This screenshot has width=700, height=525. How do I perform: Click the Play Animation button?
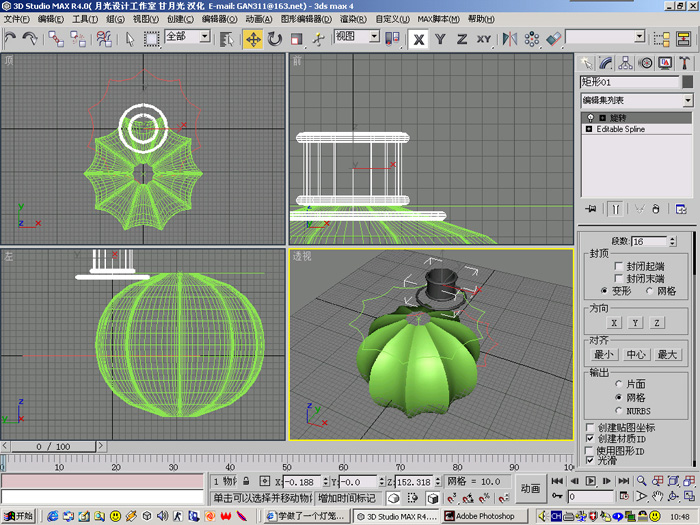[590, 481]
